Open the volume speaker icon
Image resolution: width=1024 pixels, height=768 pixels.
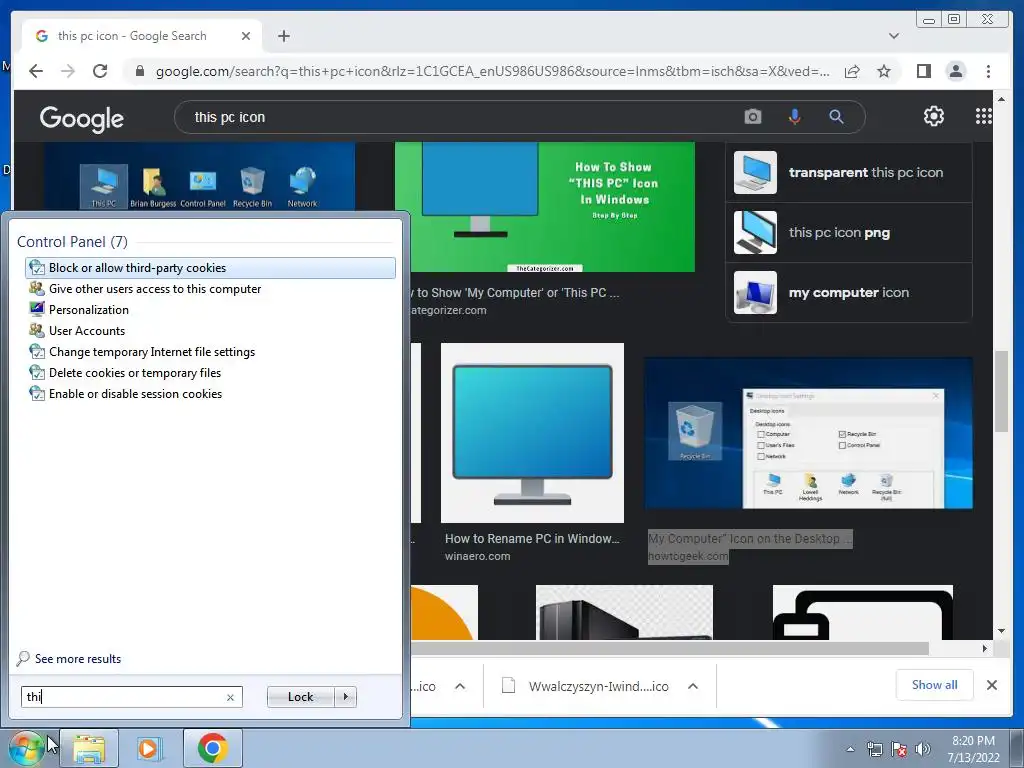(x=923, y=750)
